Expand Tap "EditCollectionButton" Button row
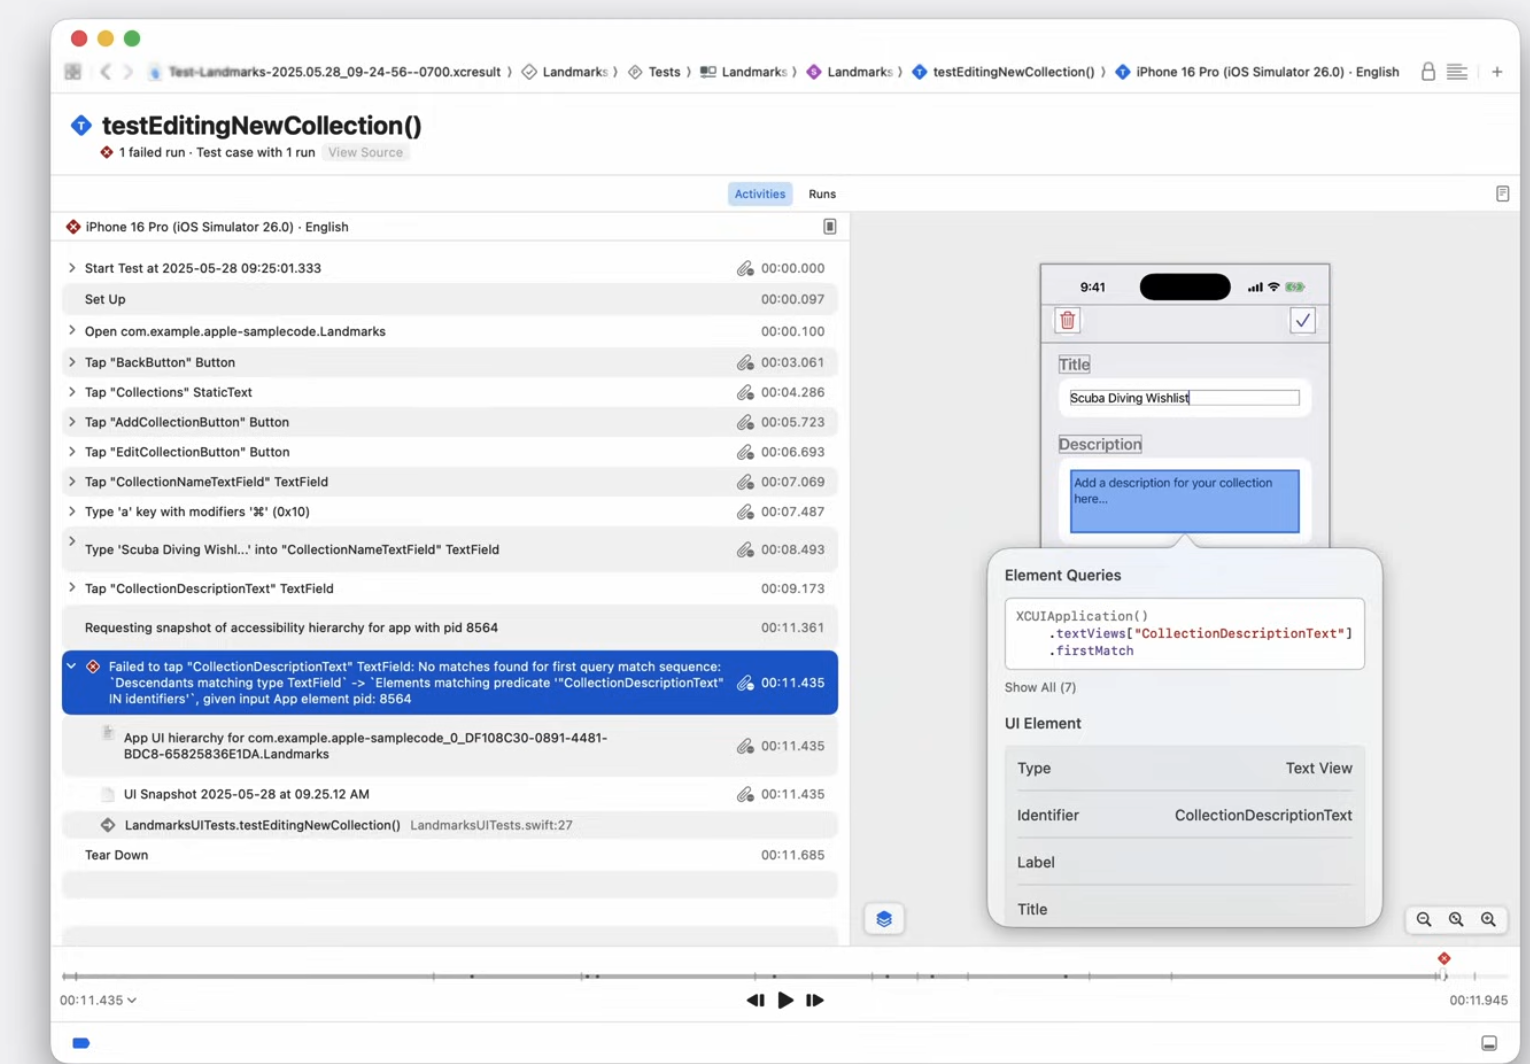 click(x=72, y=452)
